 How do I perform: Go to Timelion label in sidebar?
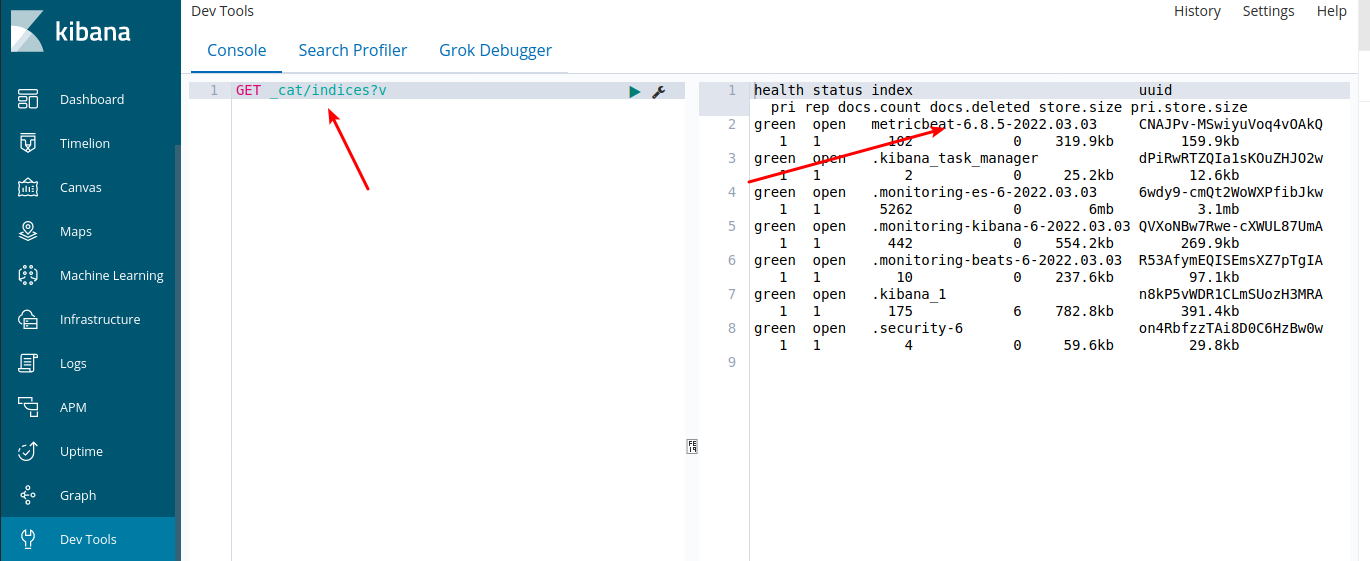[x=85, y=143]
